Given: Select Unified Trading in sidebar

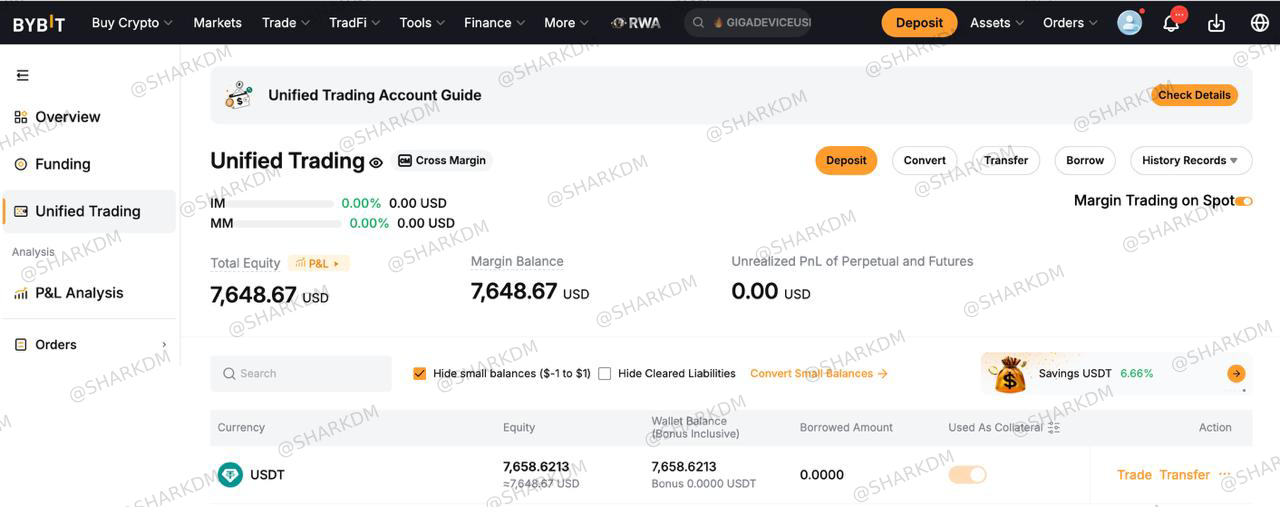Looking at the screenshot, I should (x=89, y=211).
